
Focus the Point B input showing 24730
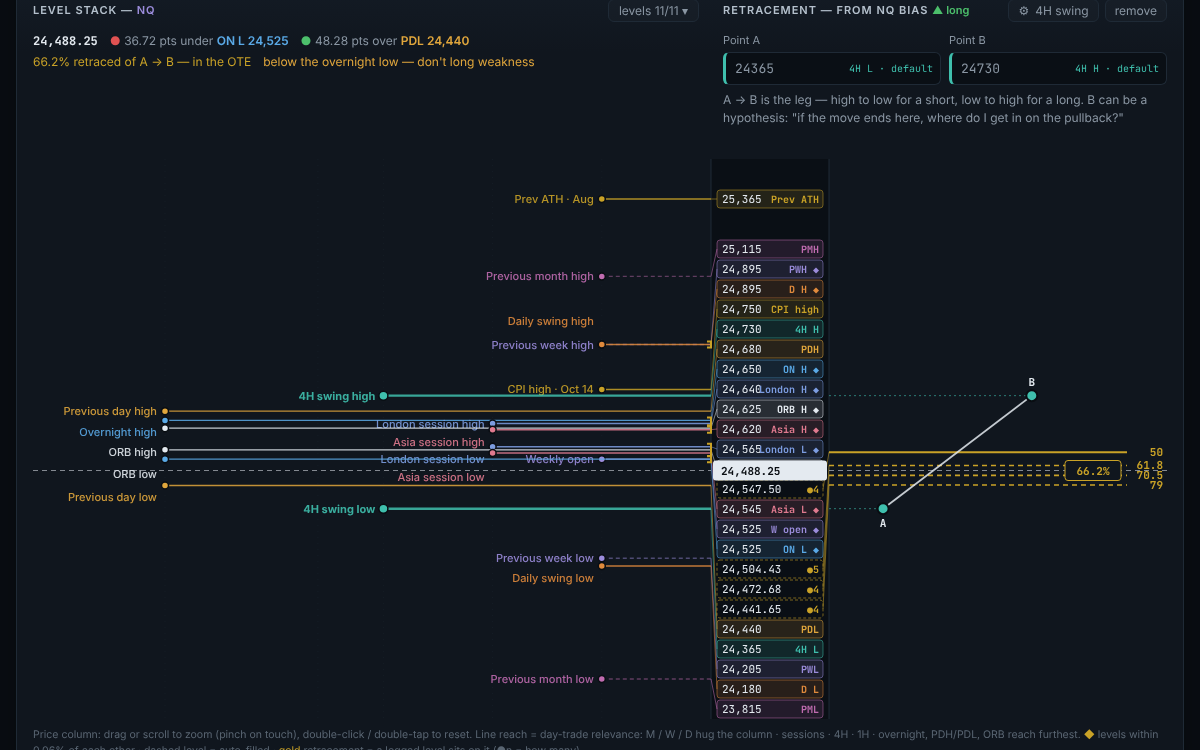coord(1058,68)
